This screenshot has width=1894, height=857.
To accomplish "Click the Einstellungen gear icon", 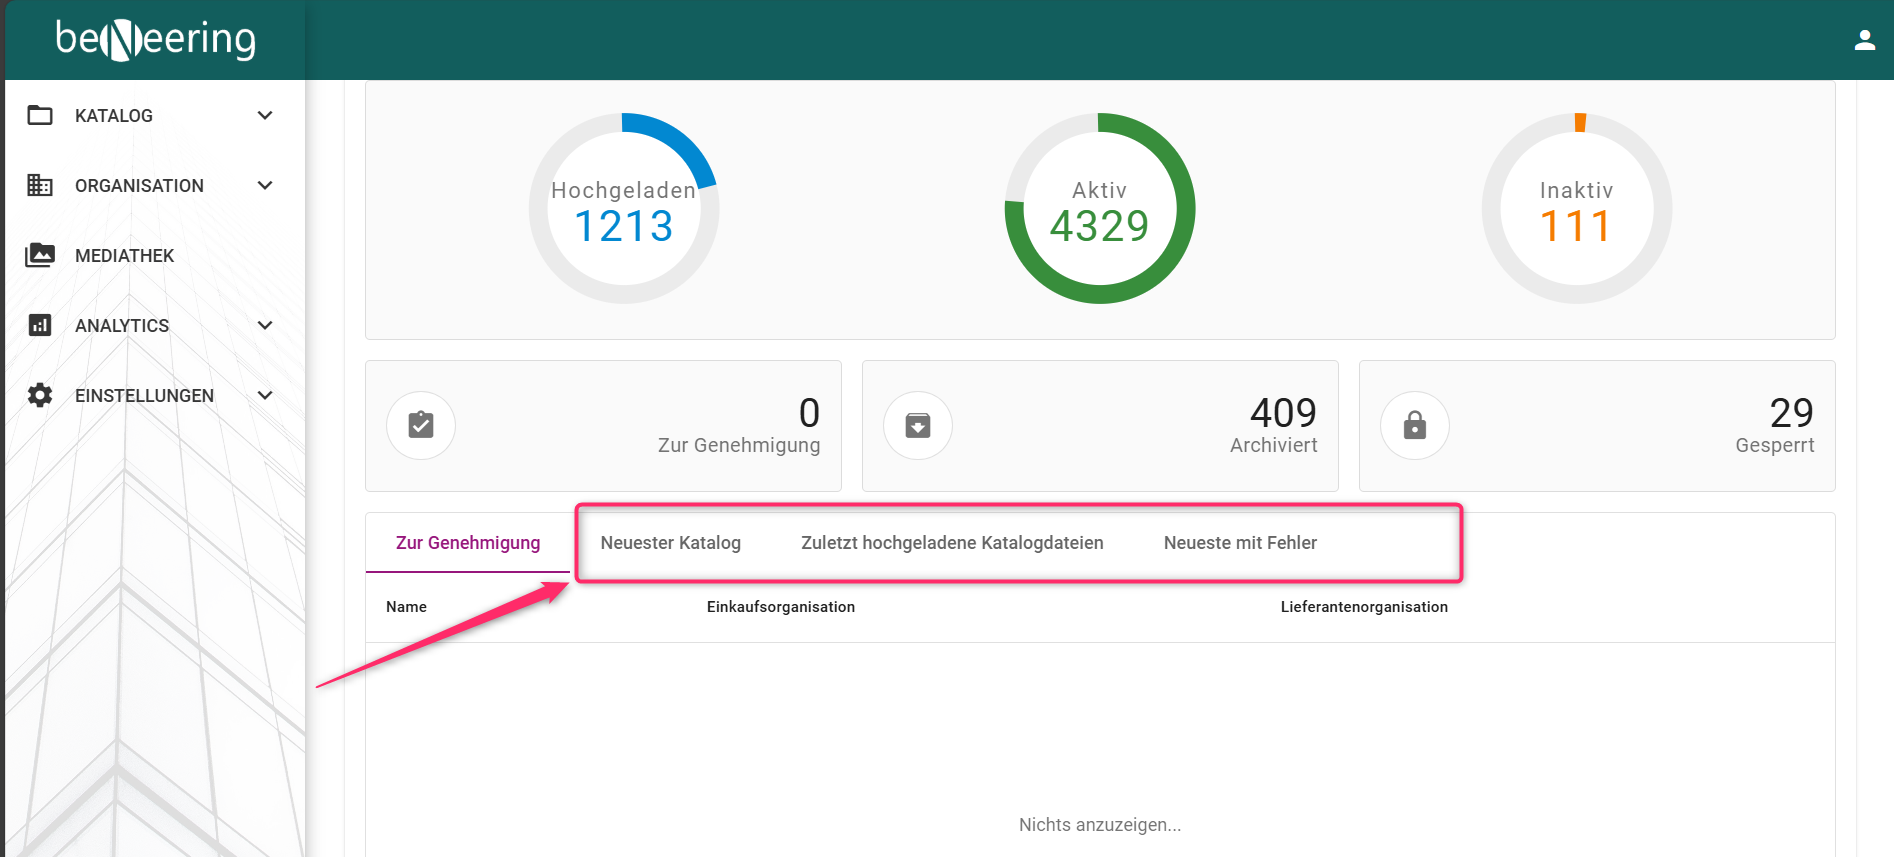I will (x=40, y=396).
